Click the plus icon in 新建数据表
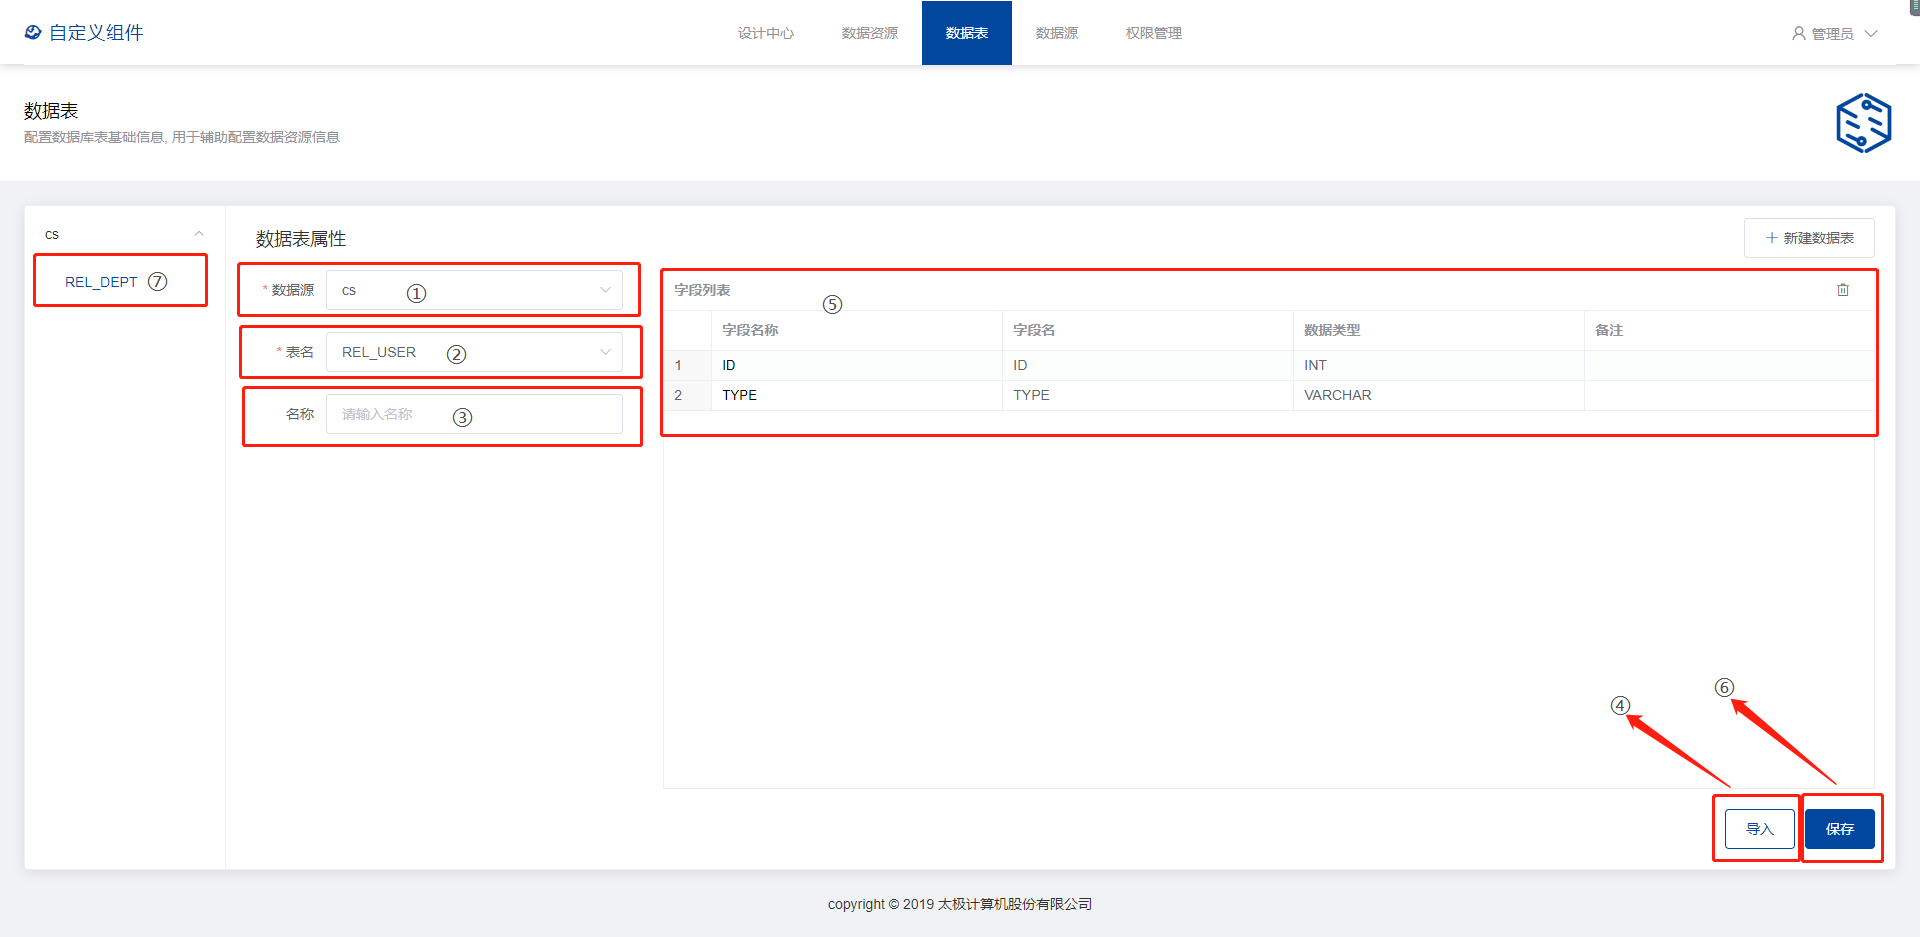1920x937 pixels. [x=1771, y=238]
